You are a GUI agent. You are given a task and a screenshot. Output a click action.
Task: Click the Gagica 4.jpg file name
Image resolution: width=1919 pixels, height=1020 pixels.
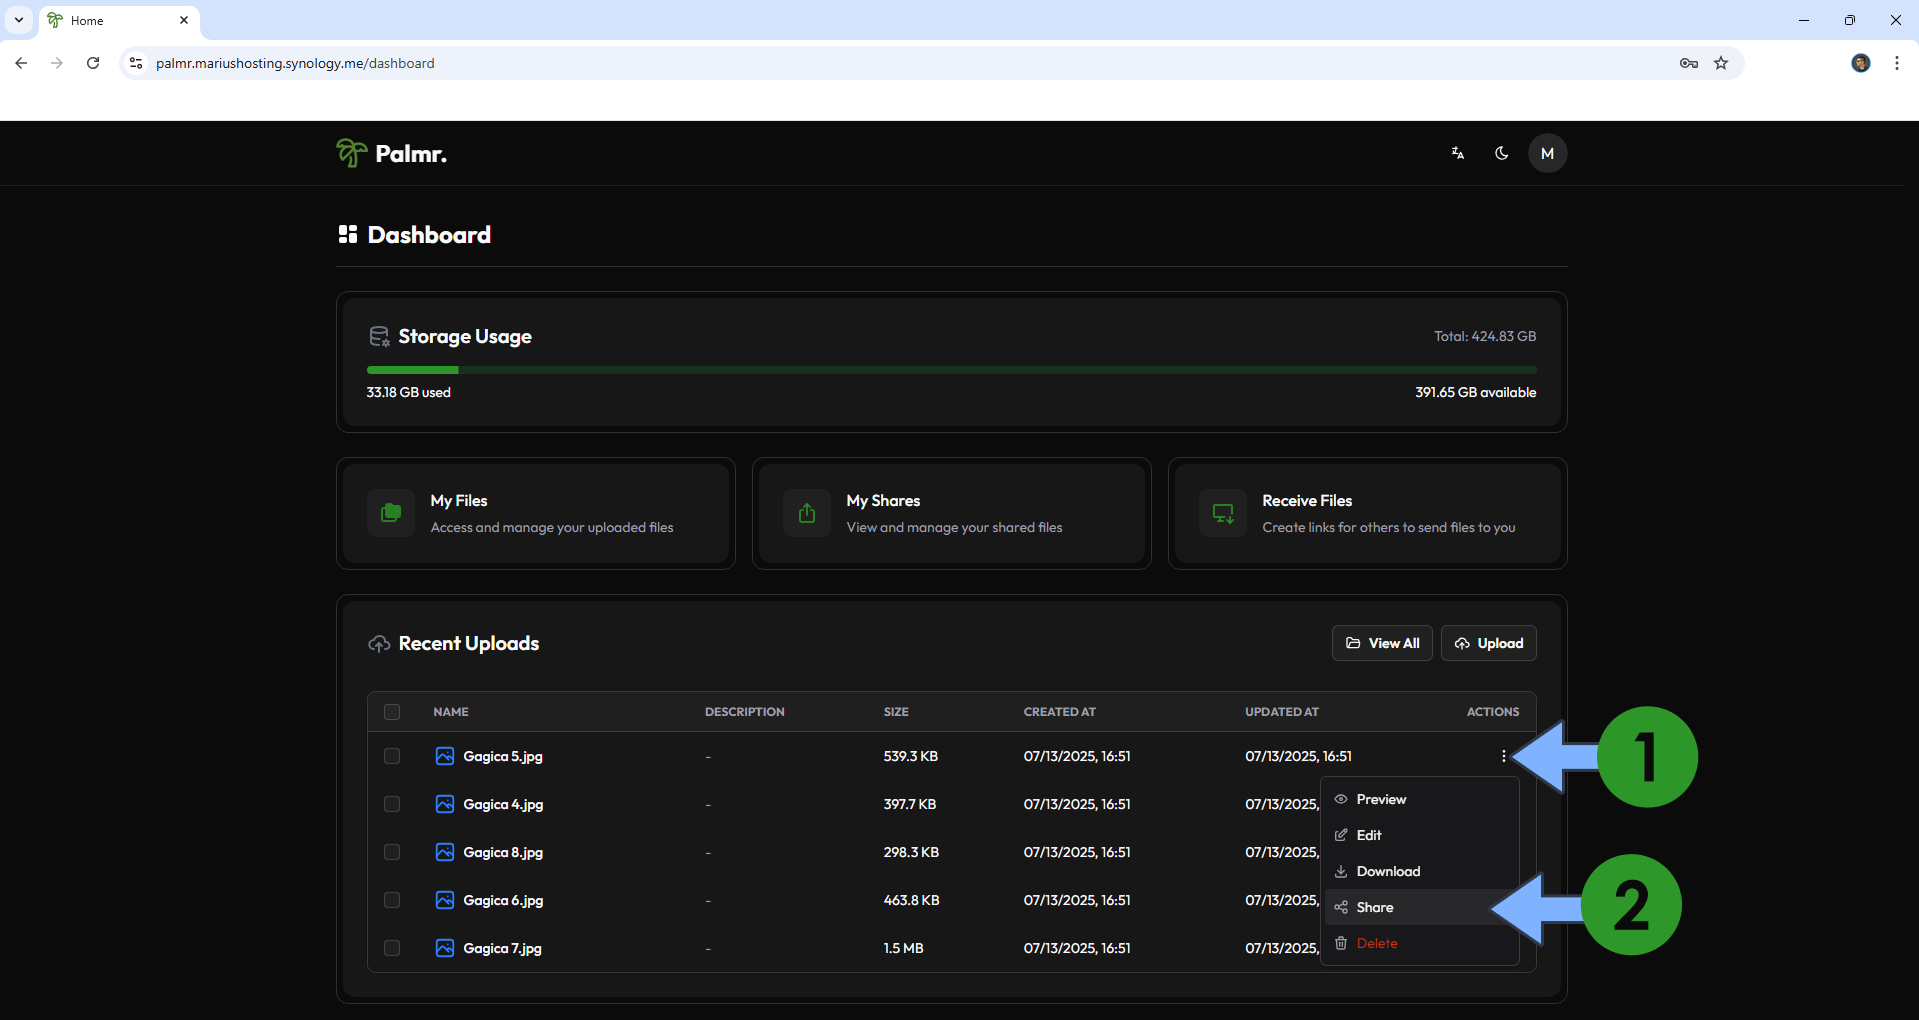point(503,804)
